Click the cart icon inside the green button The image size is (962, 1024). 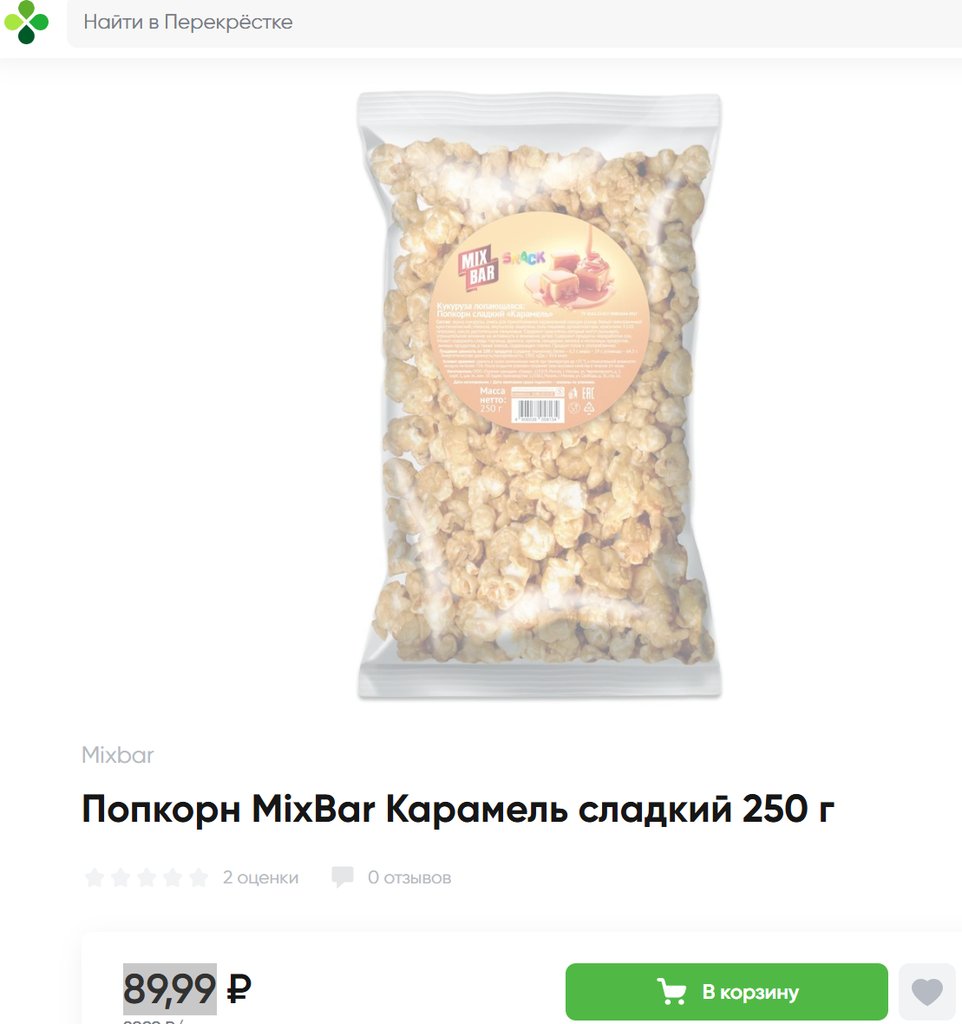[x=671, y=991]
